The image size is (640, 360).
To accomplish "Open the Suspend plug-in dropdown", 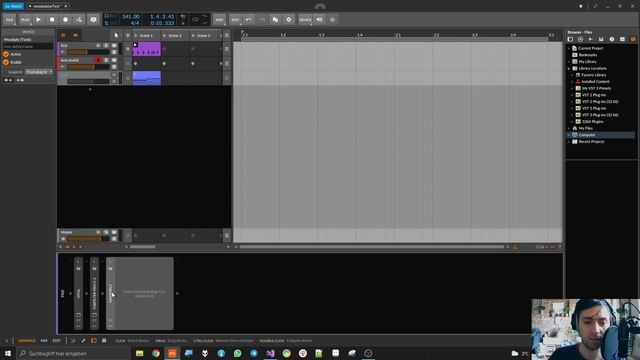I will 39,72.
